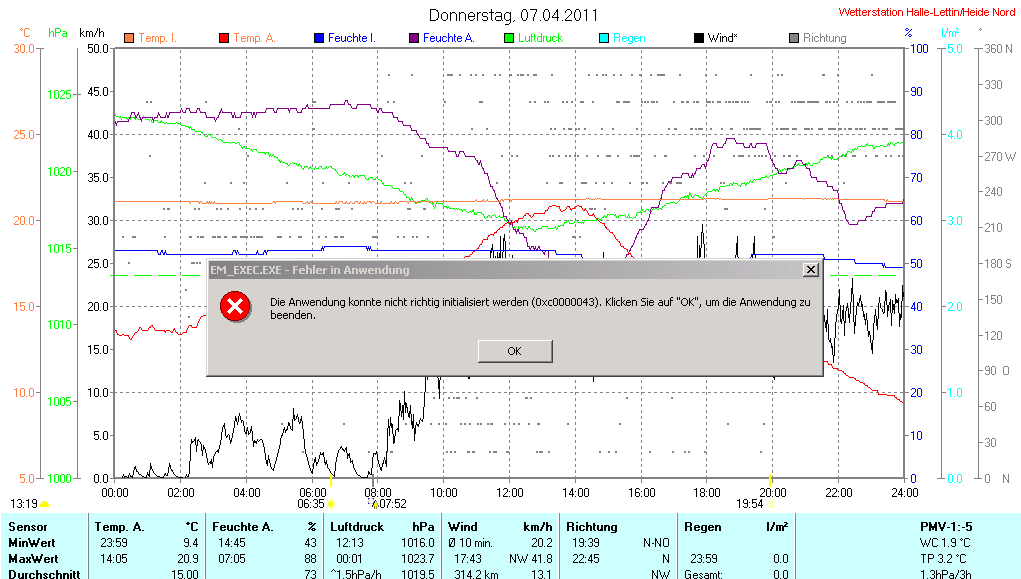Click the sunset marker at 19:54

click(770, 504)
